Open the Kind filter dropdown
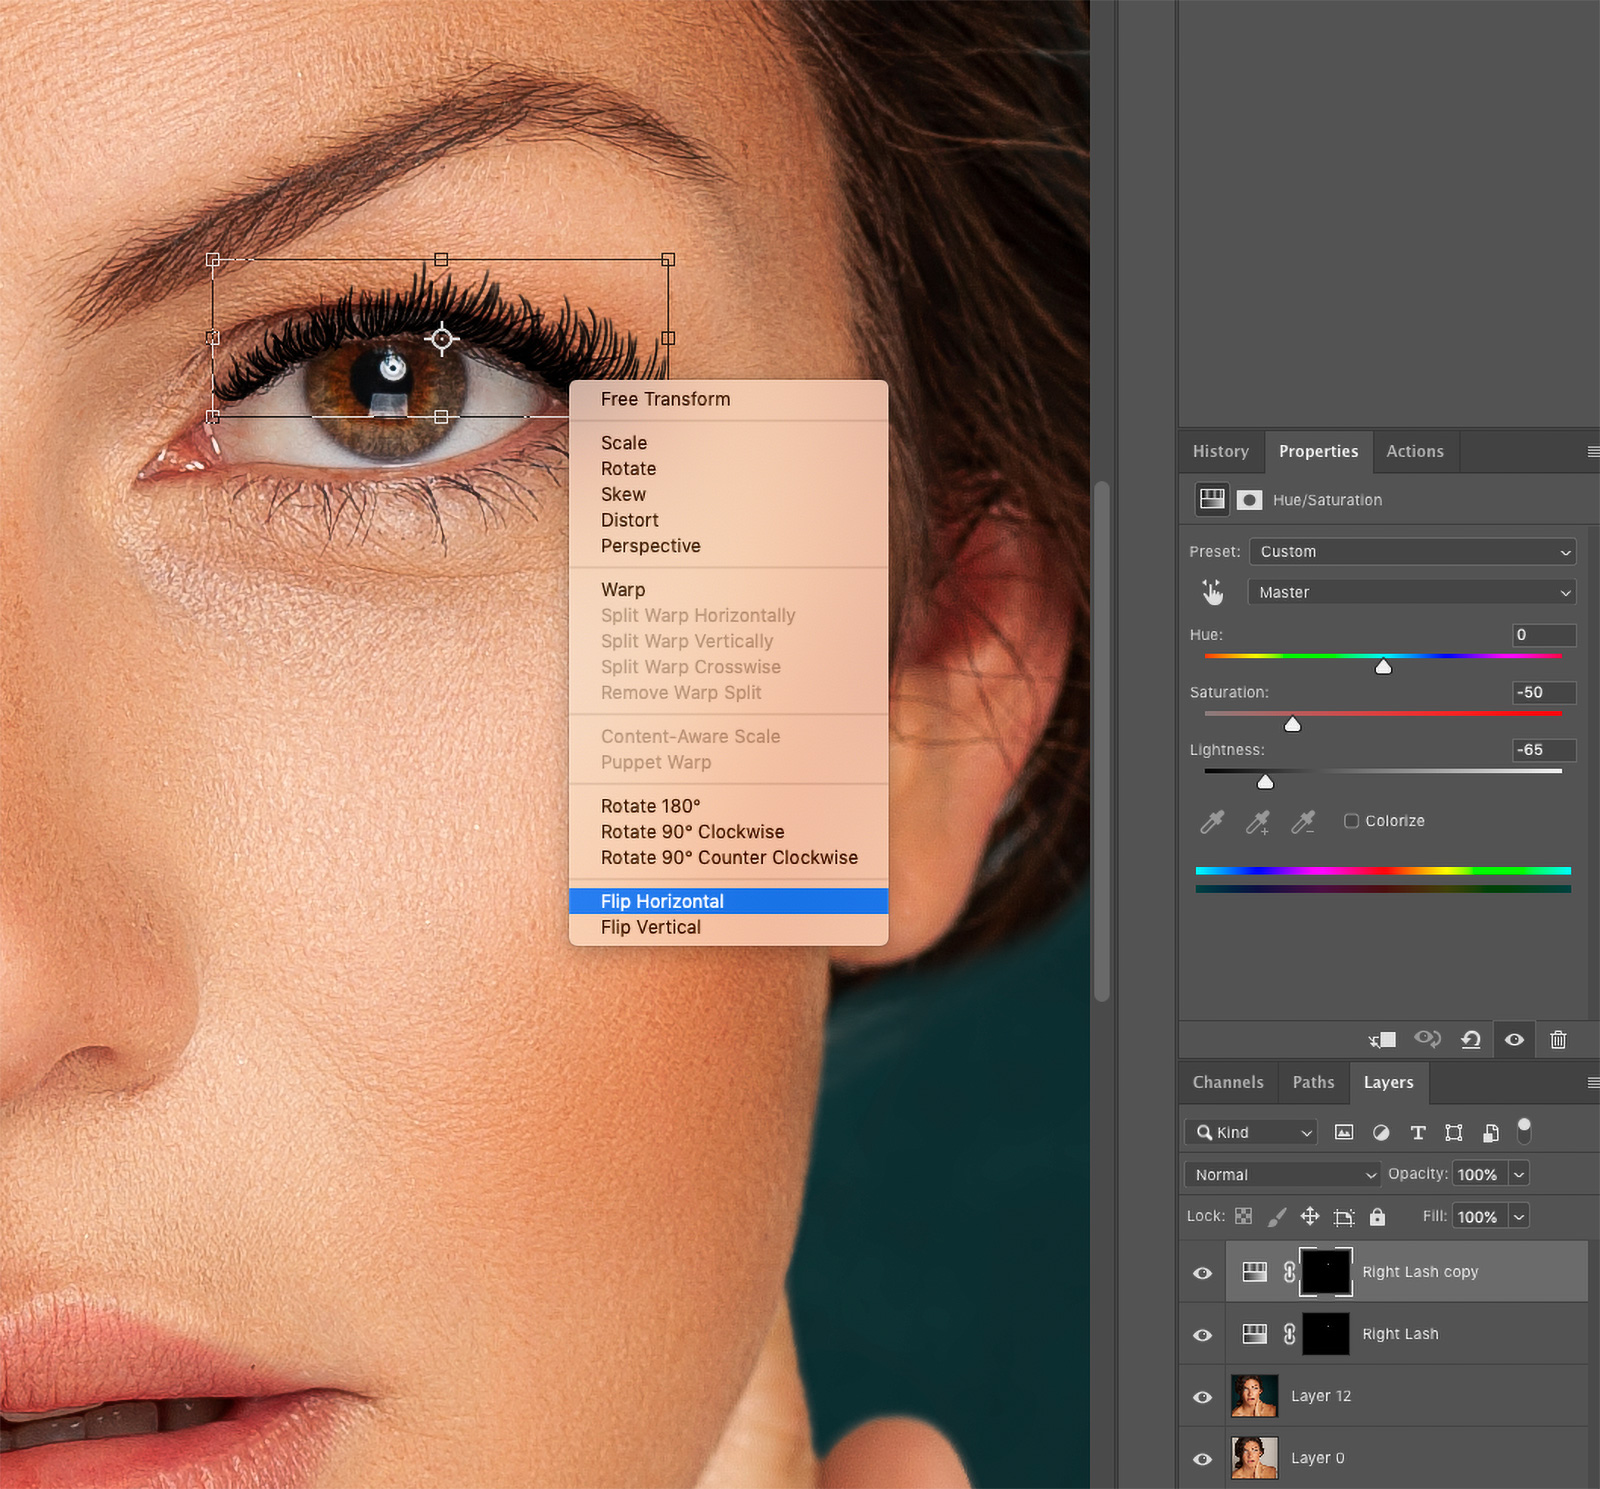Image resolution: width=1600 pixels, height=1489 pixels. click(1251, 1132)
